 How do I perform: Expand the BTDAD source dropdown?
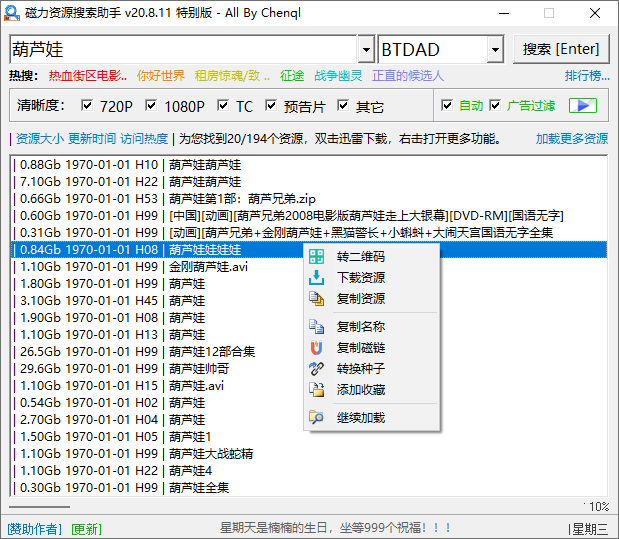point(495,49)
